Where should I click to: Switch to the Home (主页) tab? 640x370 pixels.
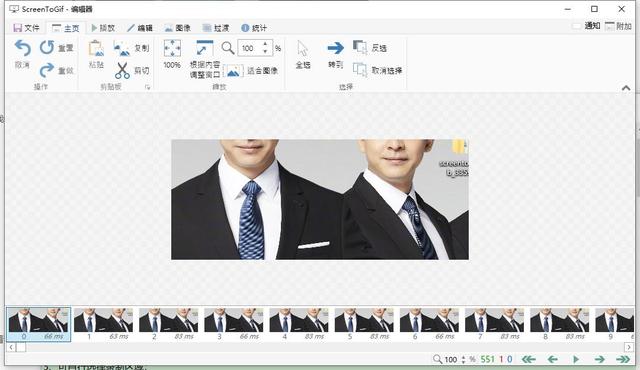[x=65, y=28]
